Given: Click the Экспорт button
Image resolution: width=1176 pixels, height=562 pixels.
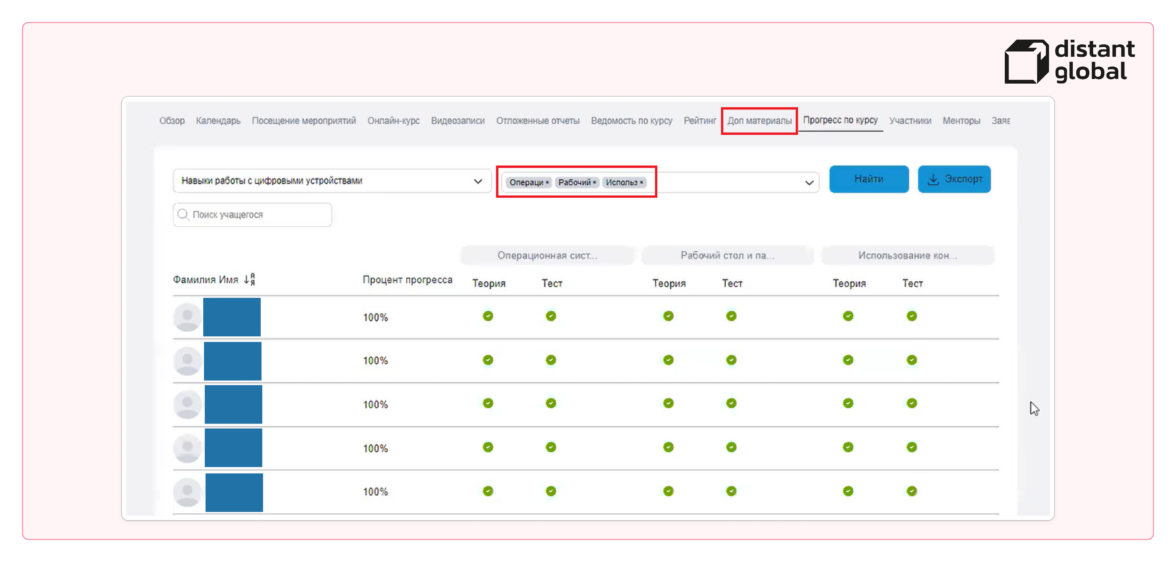Looking at the screenshot, I should (954, 180).
